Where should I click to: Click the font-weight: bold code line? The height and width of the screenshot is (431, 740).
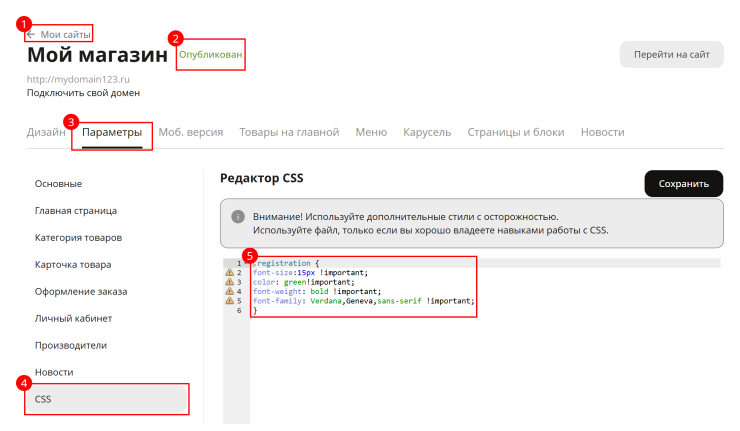(317, 291)
